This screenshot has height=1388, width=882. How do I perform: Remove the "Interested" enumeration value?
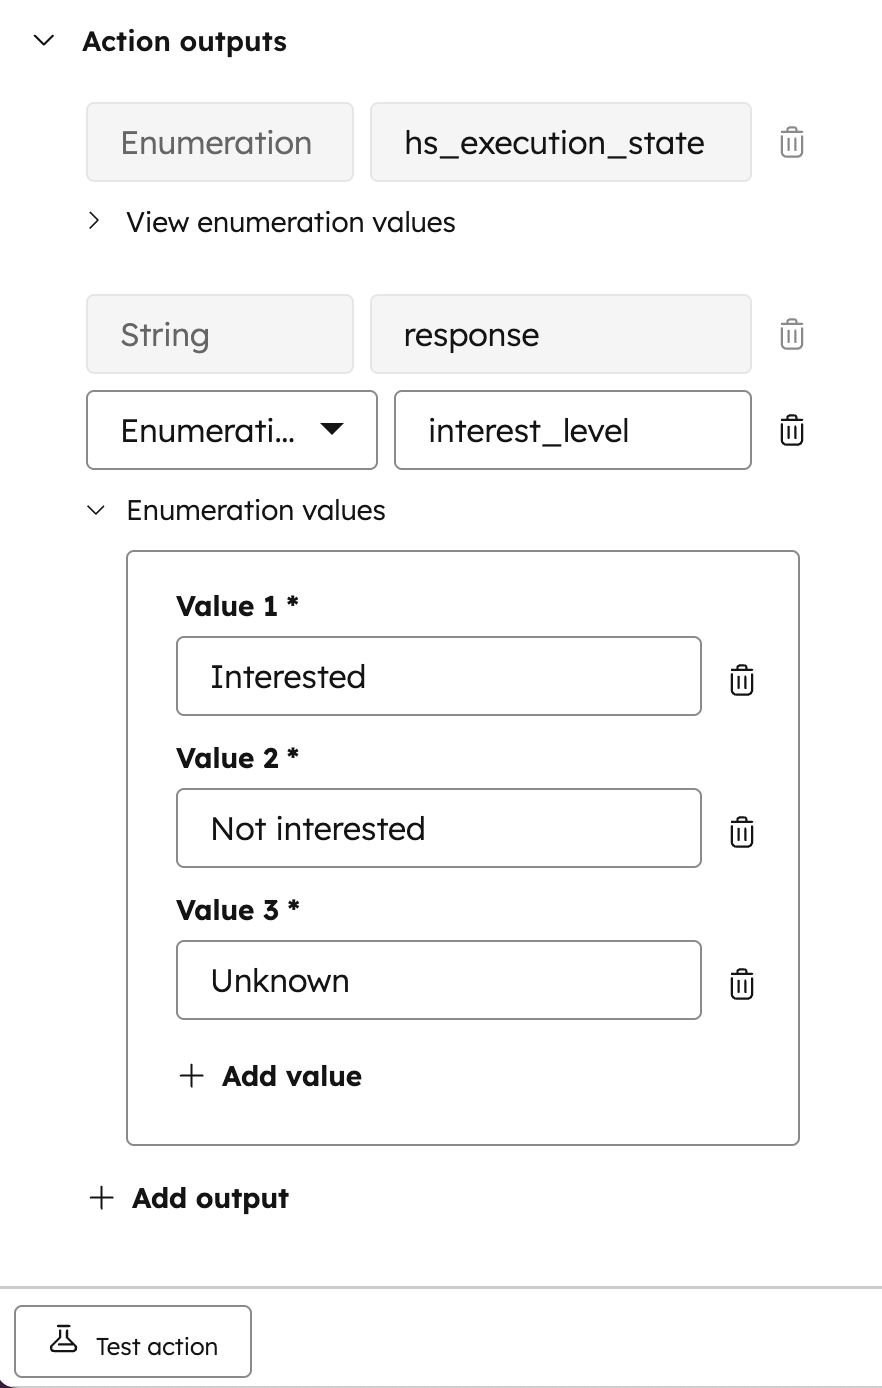click(741, 679)
